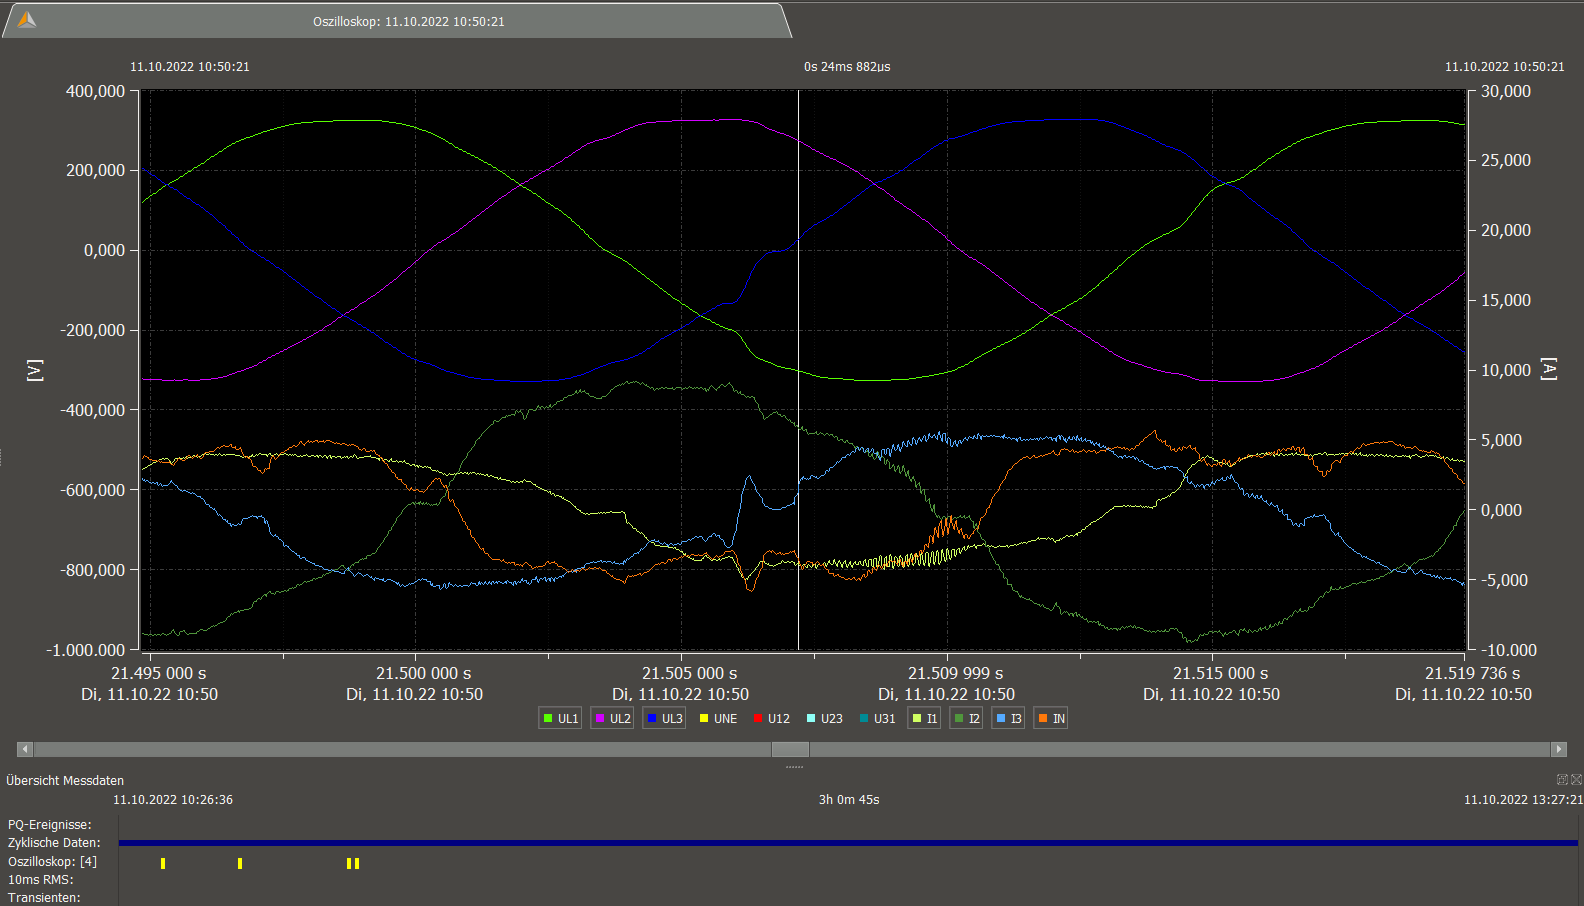Select the Oszilloskop tab
The height and width of the screenshot is (906, 1584).
tap(408, 21)
